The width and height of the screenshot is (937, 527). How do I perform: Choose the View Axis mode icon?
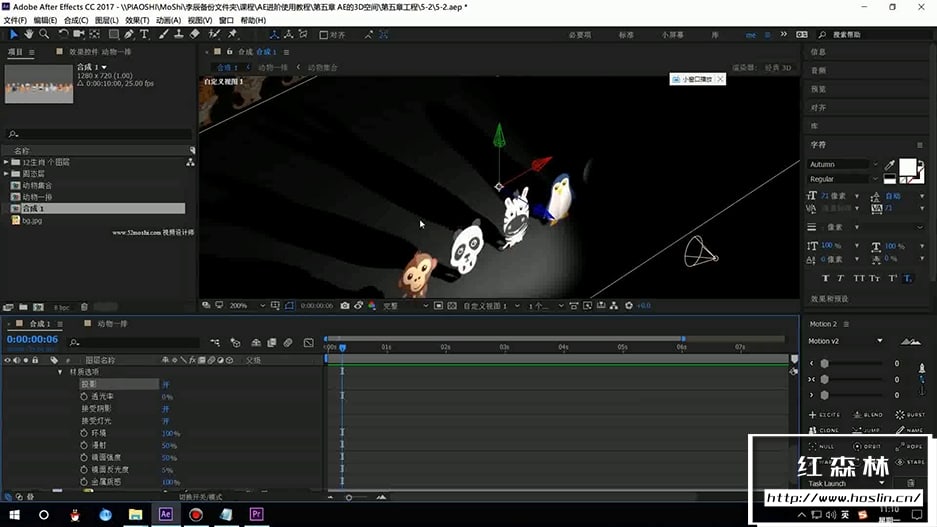click(304, 35)
